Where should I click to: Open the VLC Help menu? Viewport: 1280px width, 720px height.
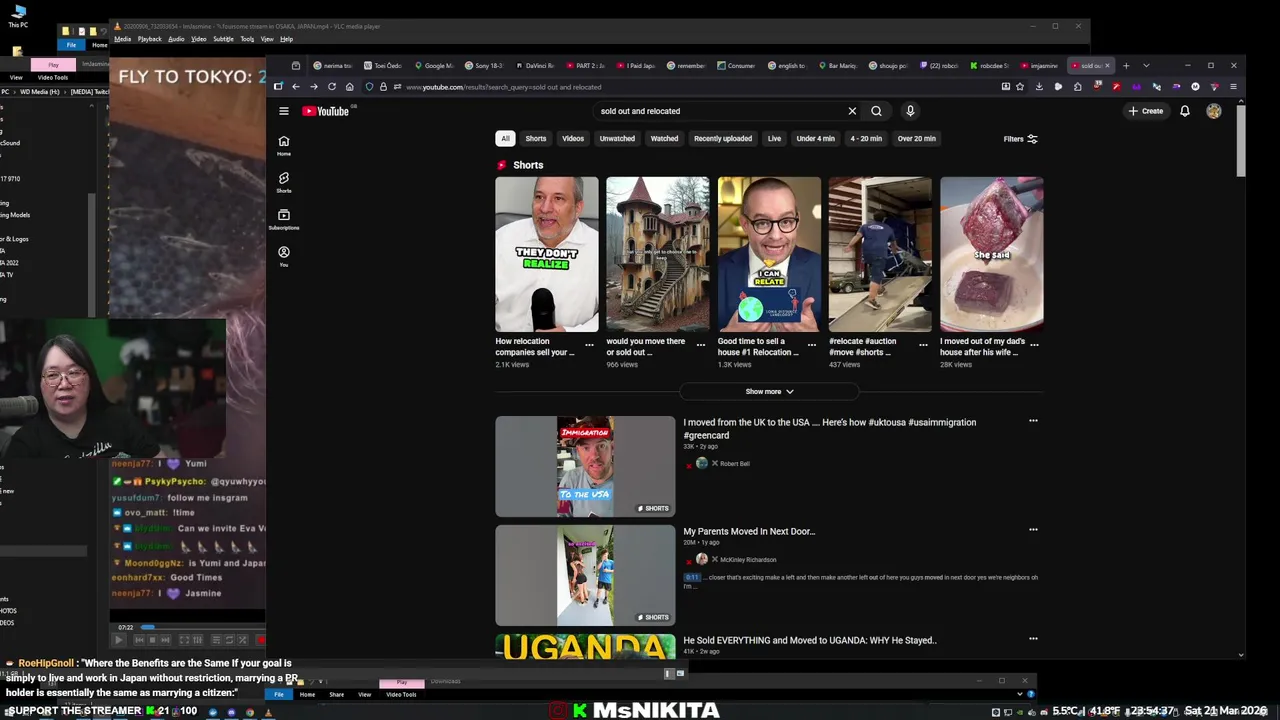(x=287, y=39)
